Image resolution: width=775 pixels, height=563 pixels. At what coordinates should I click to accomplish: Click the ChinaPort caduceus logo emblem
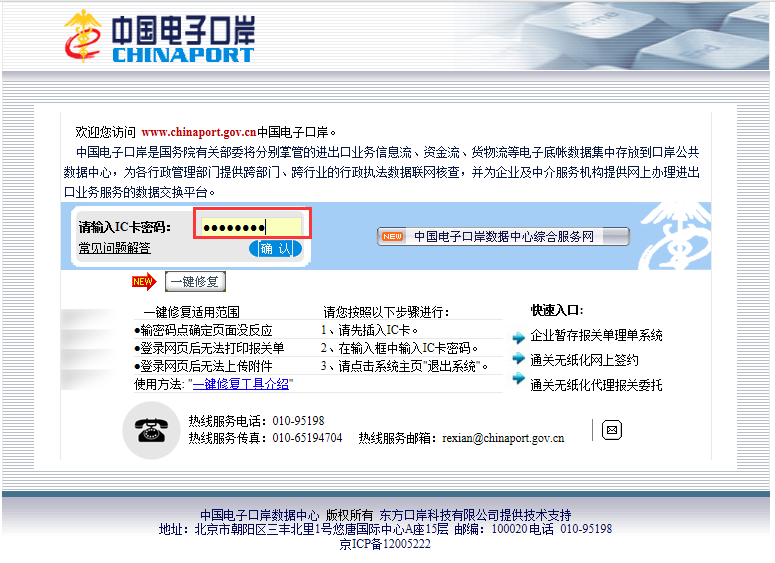pyautogui.click(x=83, y=36)
